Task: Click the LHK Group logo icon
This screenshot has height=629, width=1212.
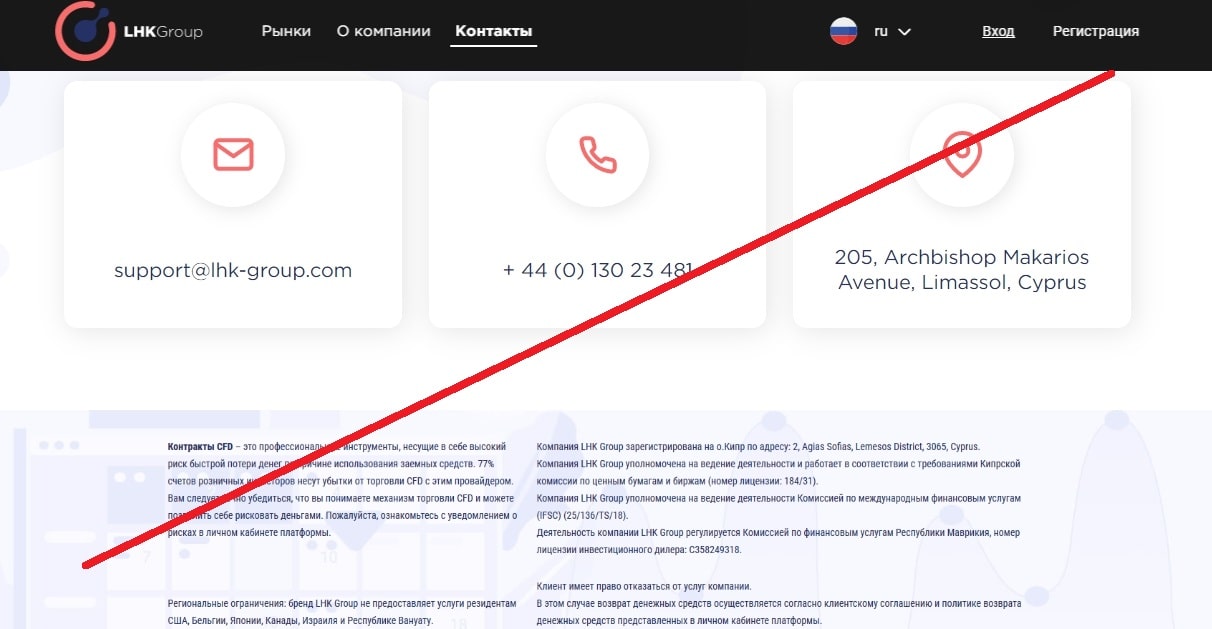Action: [86, 31]
